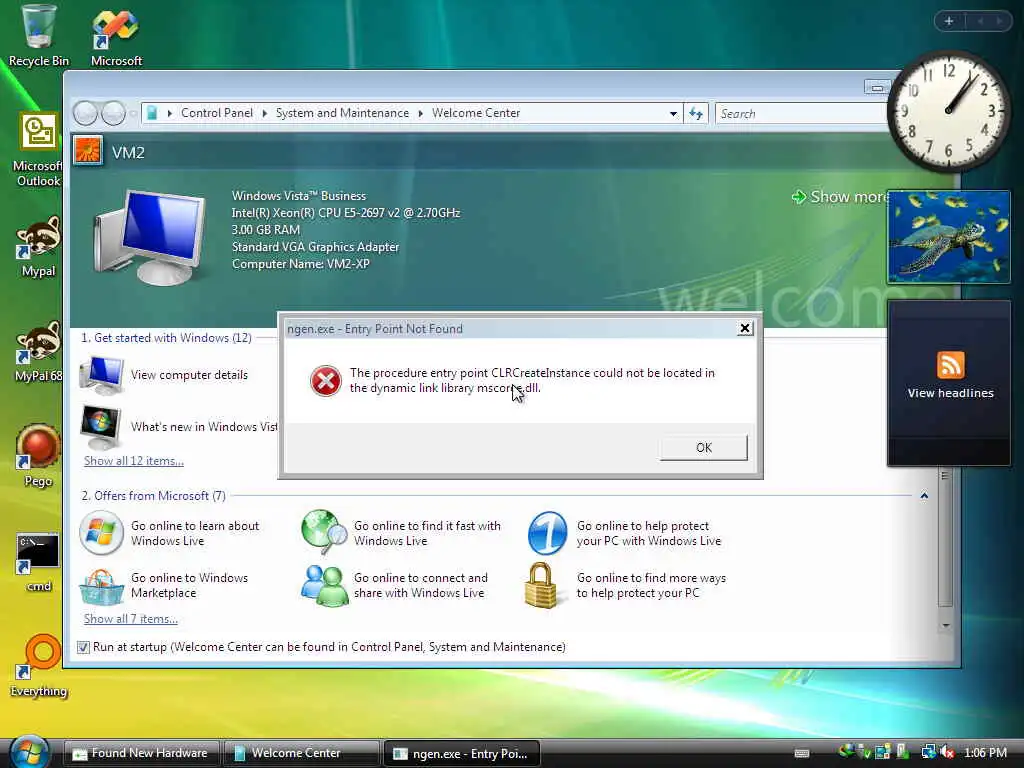Screen dimensions: 1024x768
Task: Click the scrollbar down arrow in Welcome Center
Action: coord(945,626)
